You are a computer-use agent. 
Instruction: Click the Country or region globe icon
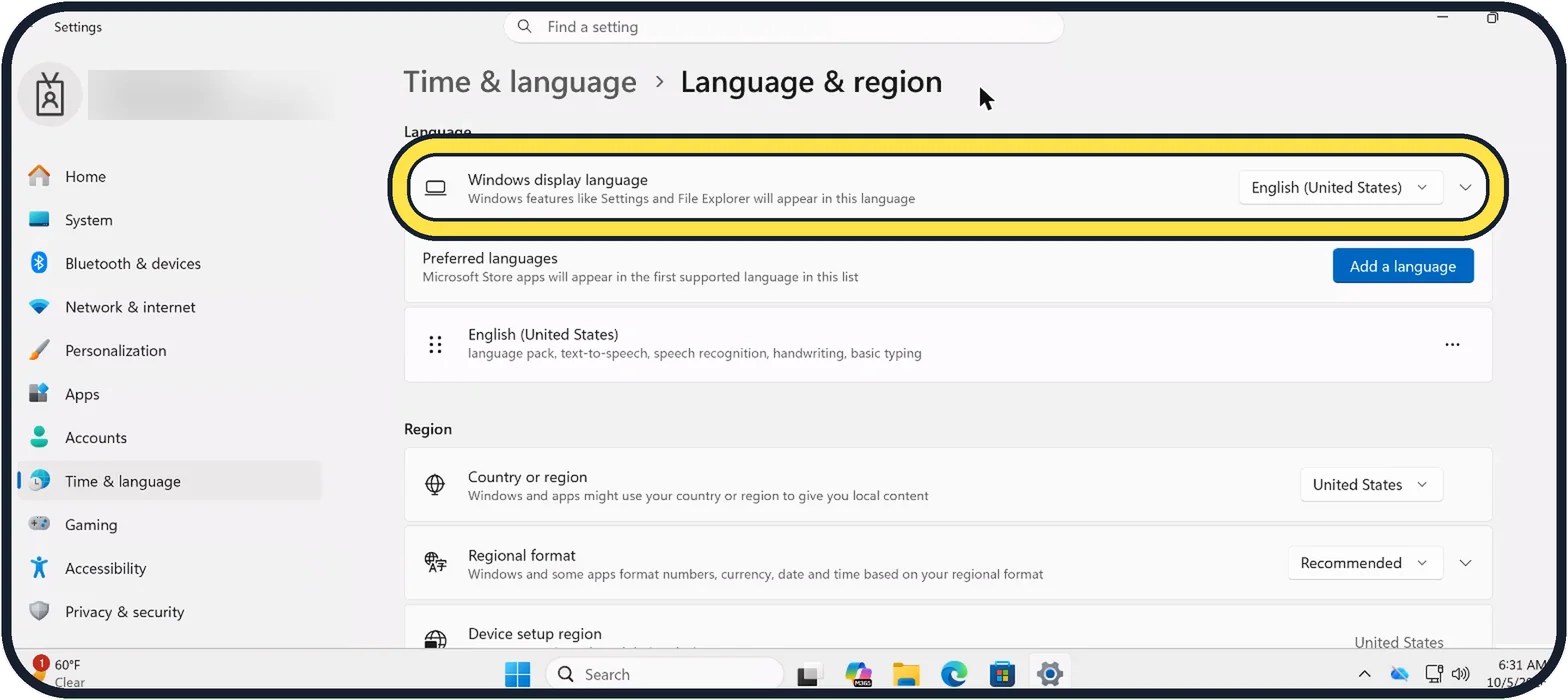click(435, 485)
